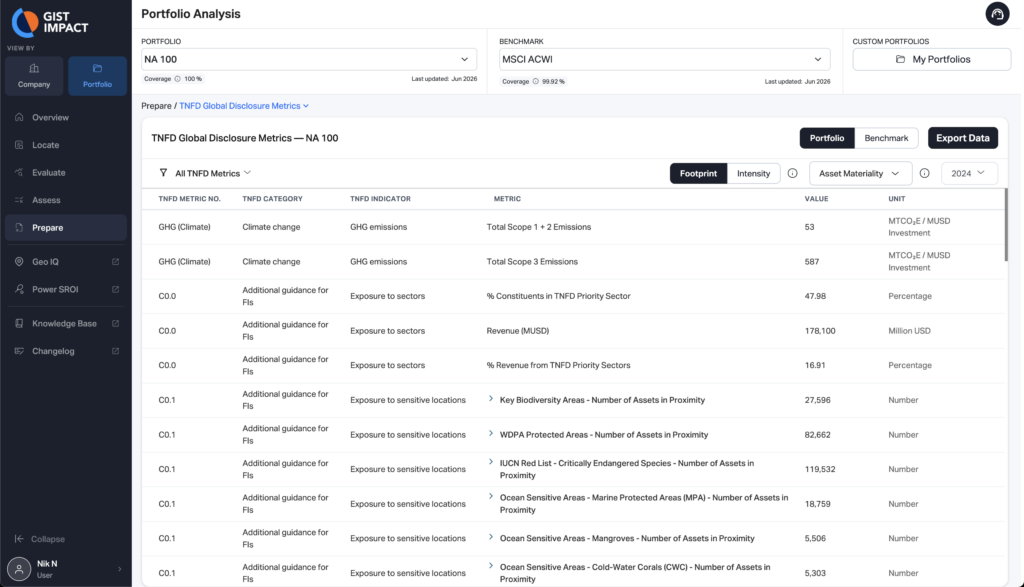This screenshot has width=1024, height=587.
Task: Select the Footprint view
Action: [698, 173]
